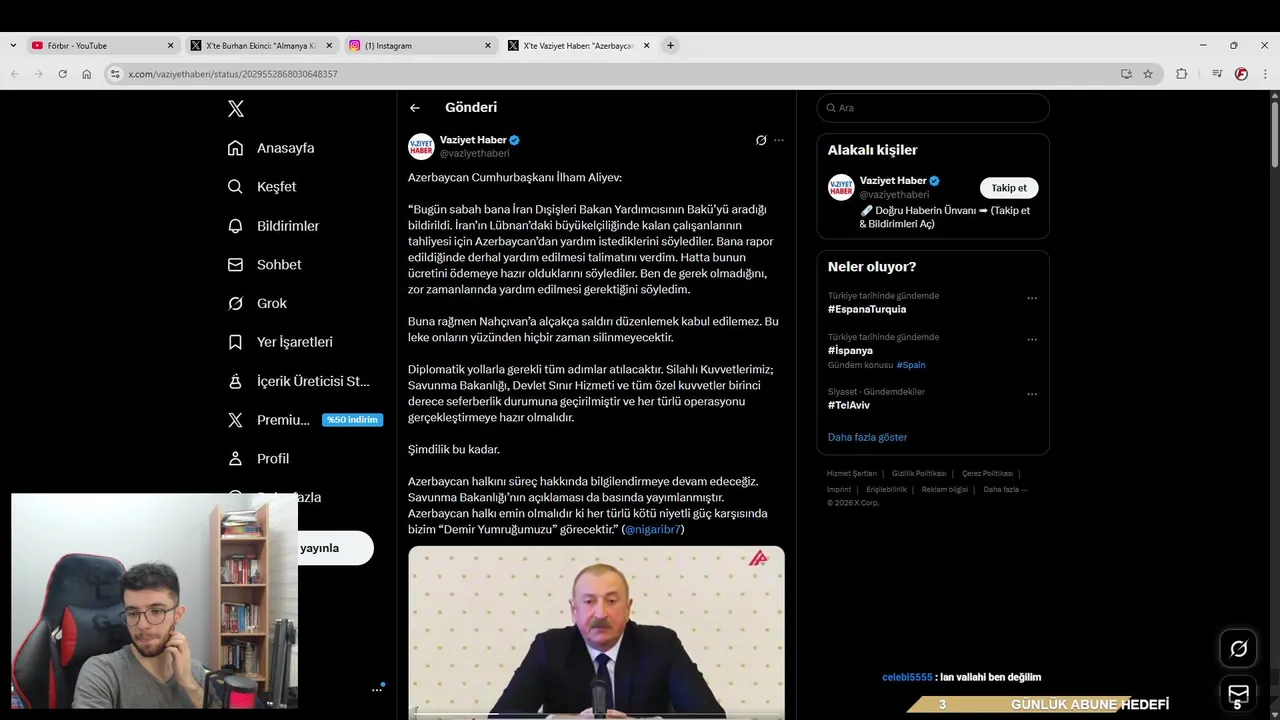1280x720 pixels.
Task: Click the %50 indirim badge
Action: (x=352, y=420)
